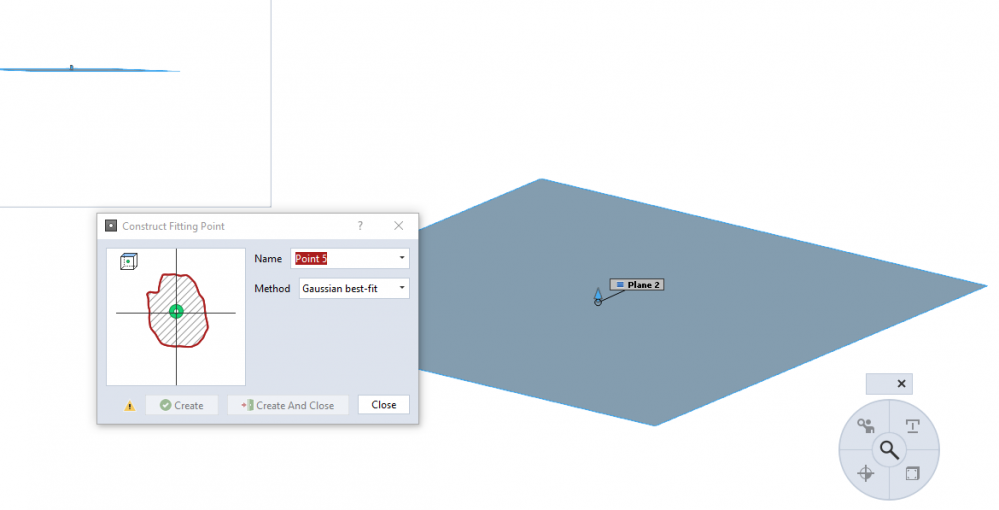
Task: Click the fitting point preview illustration
Action: (176, 317)
